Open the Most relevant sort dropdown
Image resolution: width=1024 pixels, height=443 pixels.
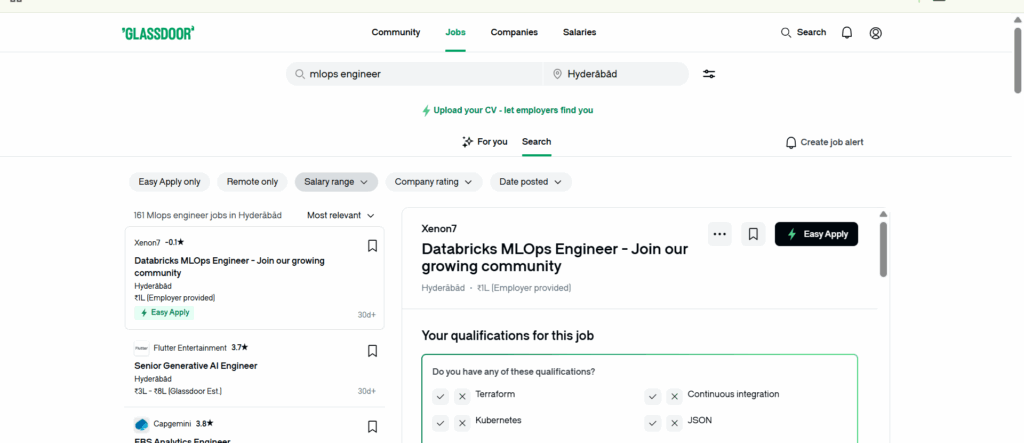pos(341,216)
